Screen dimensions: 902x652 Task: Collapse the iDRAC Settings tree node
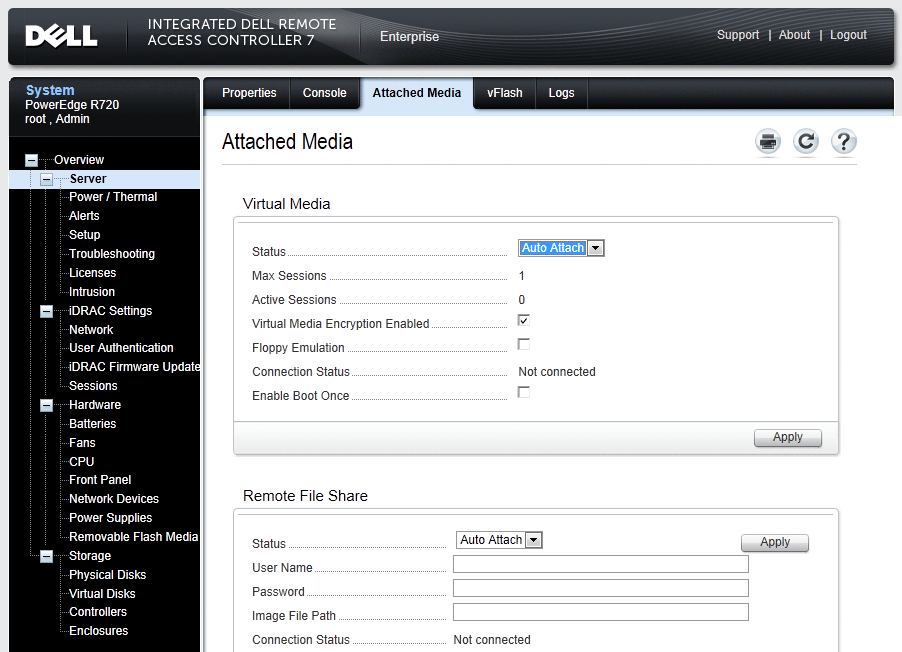click(x=47, y=311)
